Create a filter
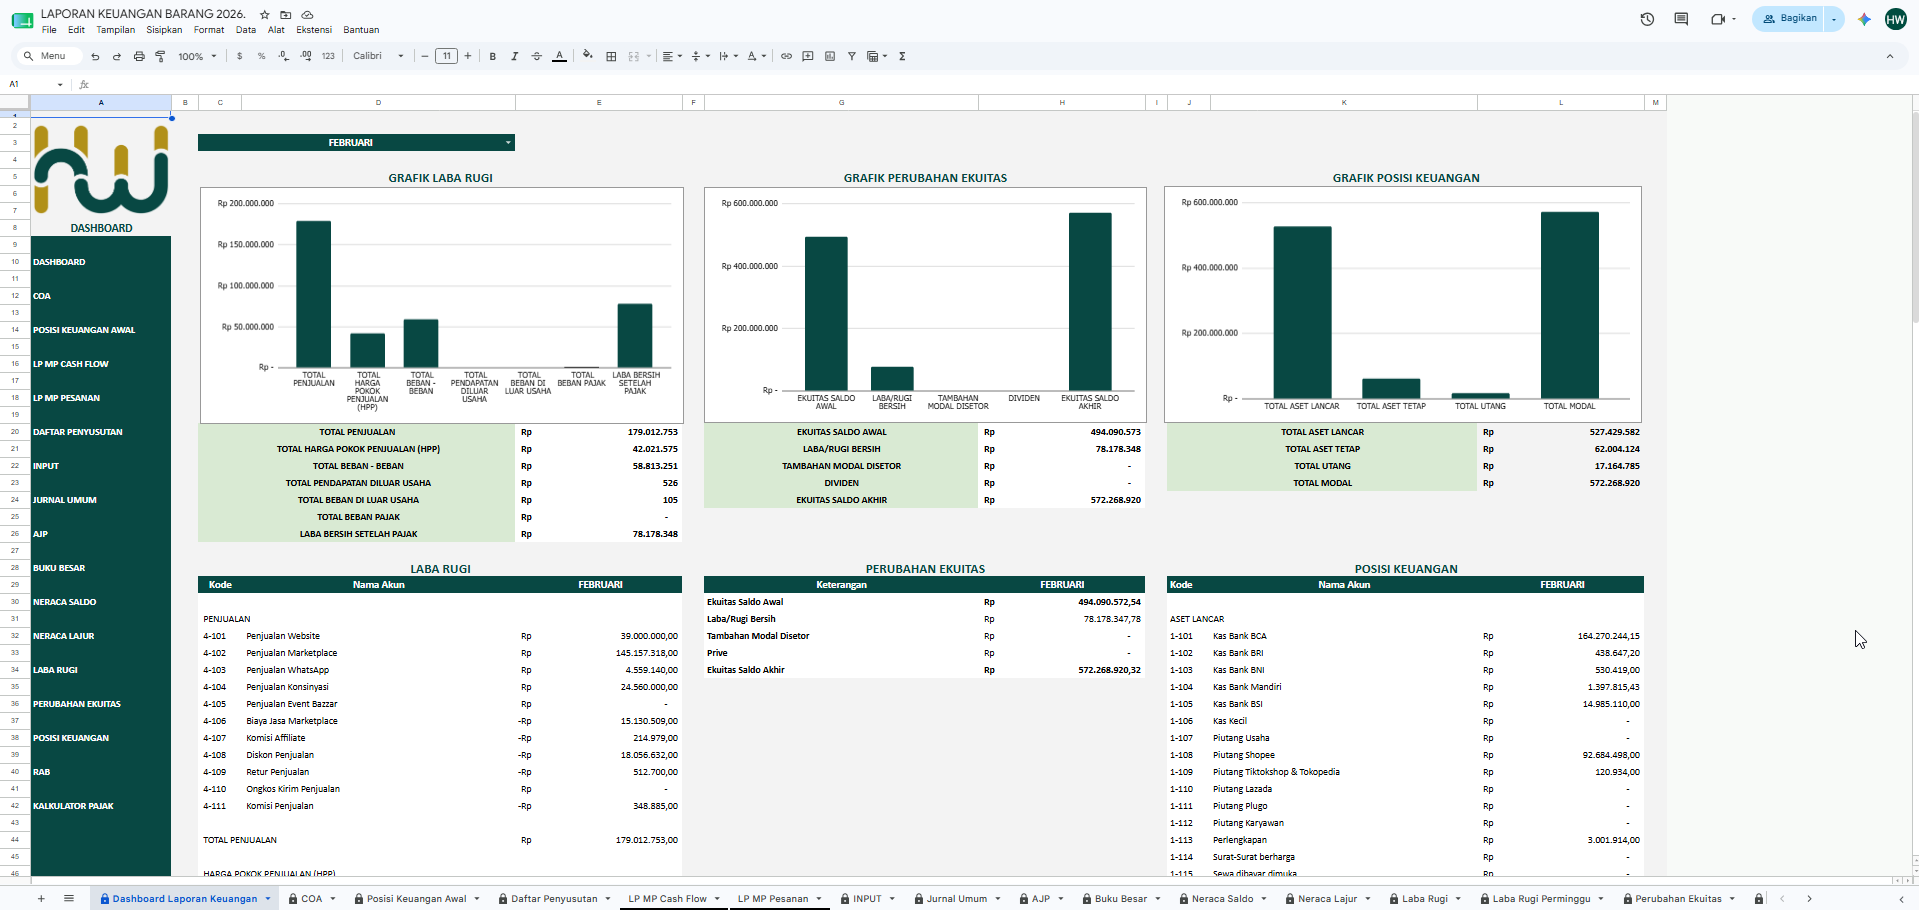This screenshot has height=910, width=1919. 852,57
